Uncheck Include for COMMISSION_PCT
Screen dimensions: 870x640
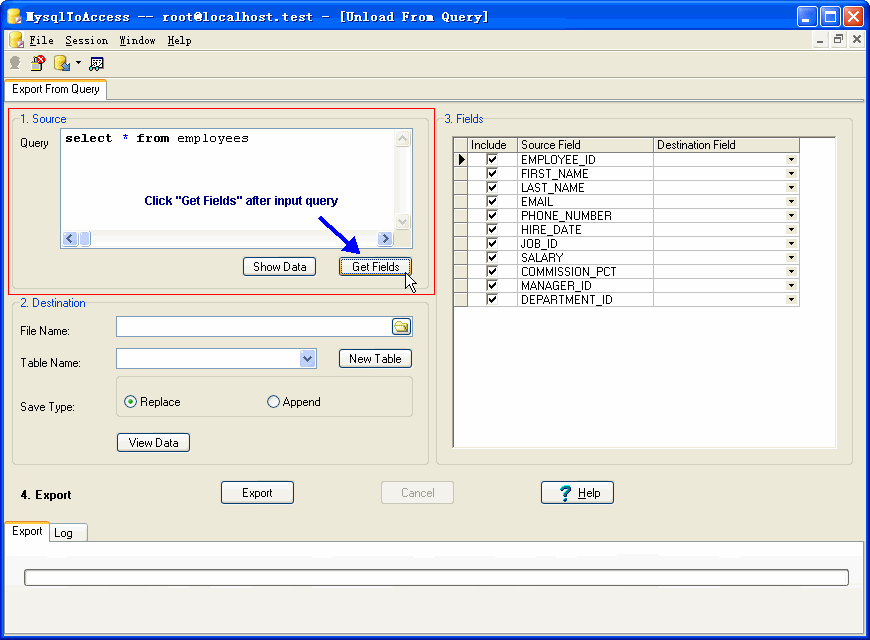pyautogui.click(x=492, y=271)
